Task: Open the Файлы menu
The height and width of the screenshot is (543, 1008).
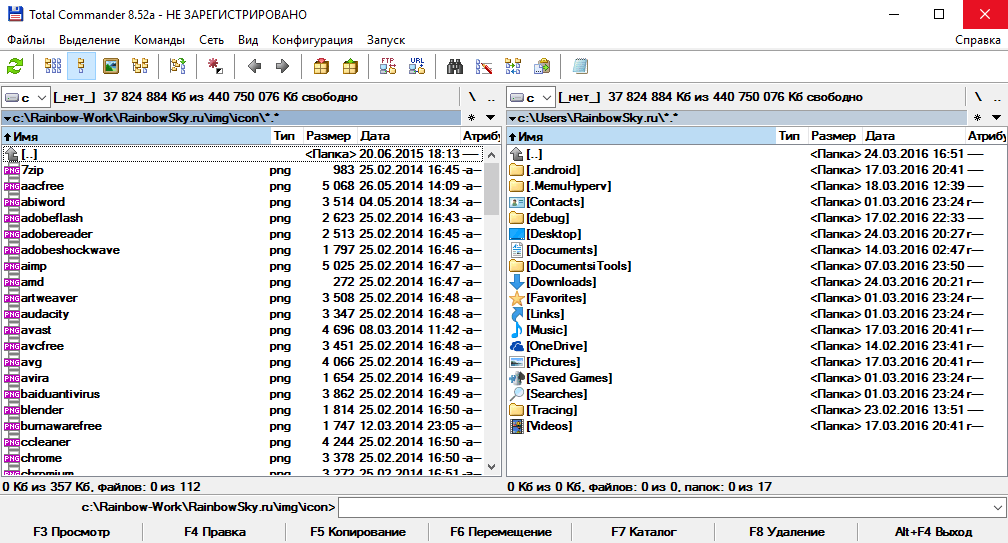Action: 26,40
